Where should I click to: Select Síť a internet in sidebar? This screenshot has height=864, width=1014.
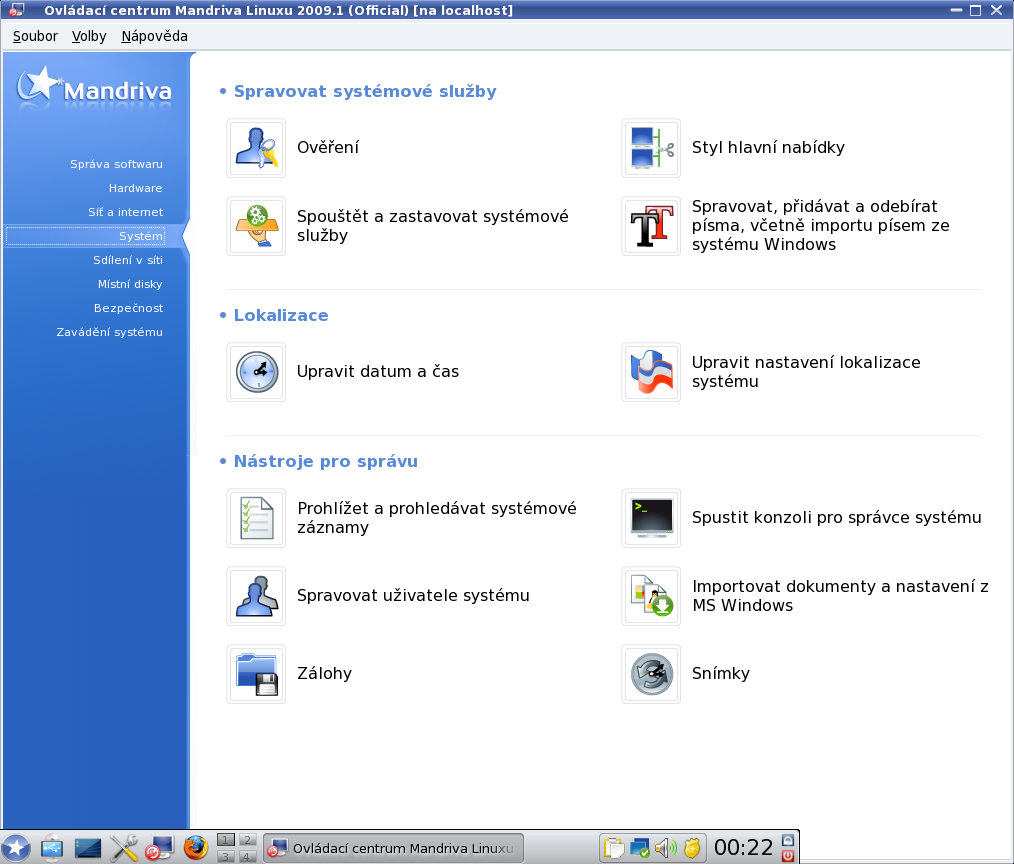tap(125, 212)
